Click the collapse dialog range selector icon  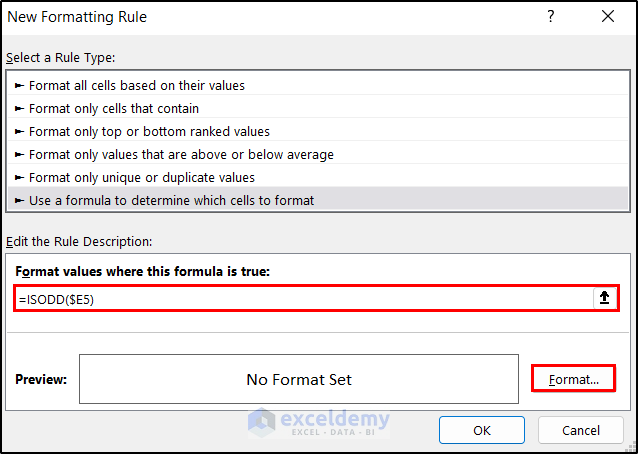604,298
